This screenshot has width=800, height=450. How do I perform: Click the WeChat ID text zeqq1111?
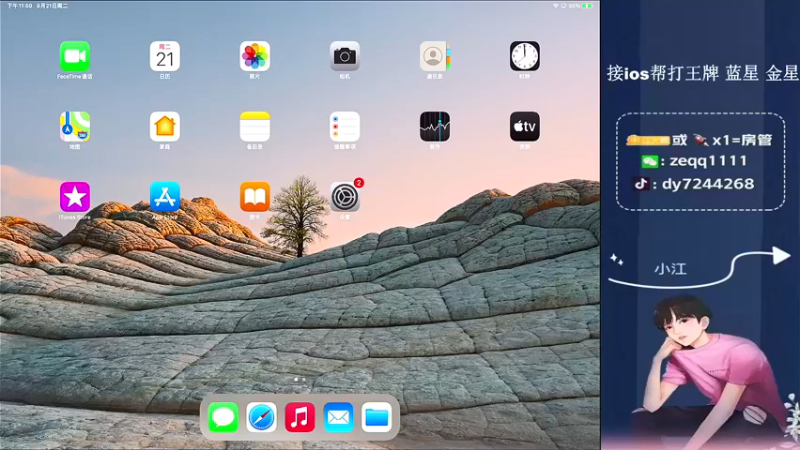708,161
